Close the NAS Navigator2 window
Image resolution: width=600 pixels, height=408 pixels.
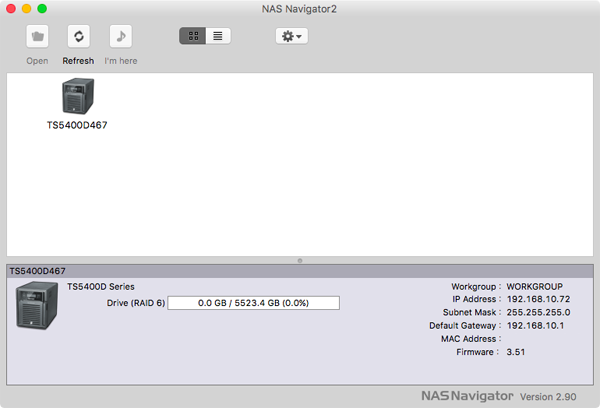coord(13,9)
